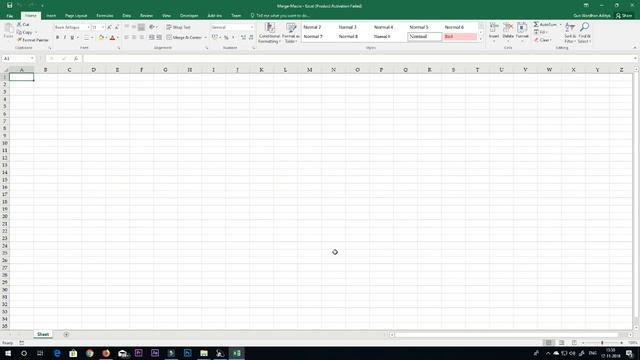Expand the Name Box dropdown arrow
The height and width of the screenshot is (360, 640).
32,59
